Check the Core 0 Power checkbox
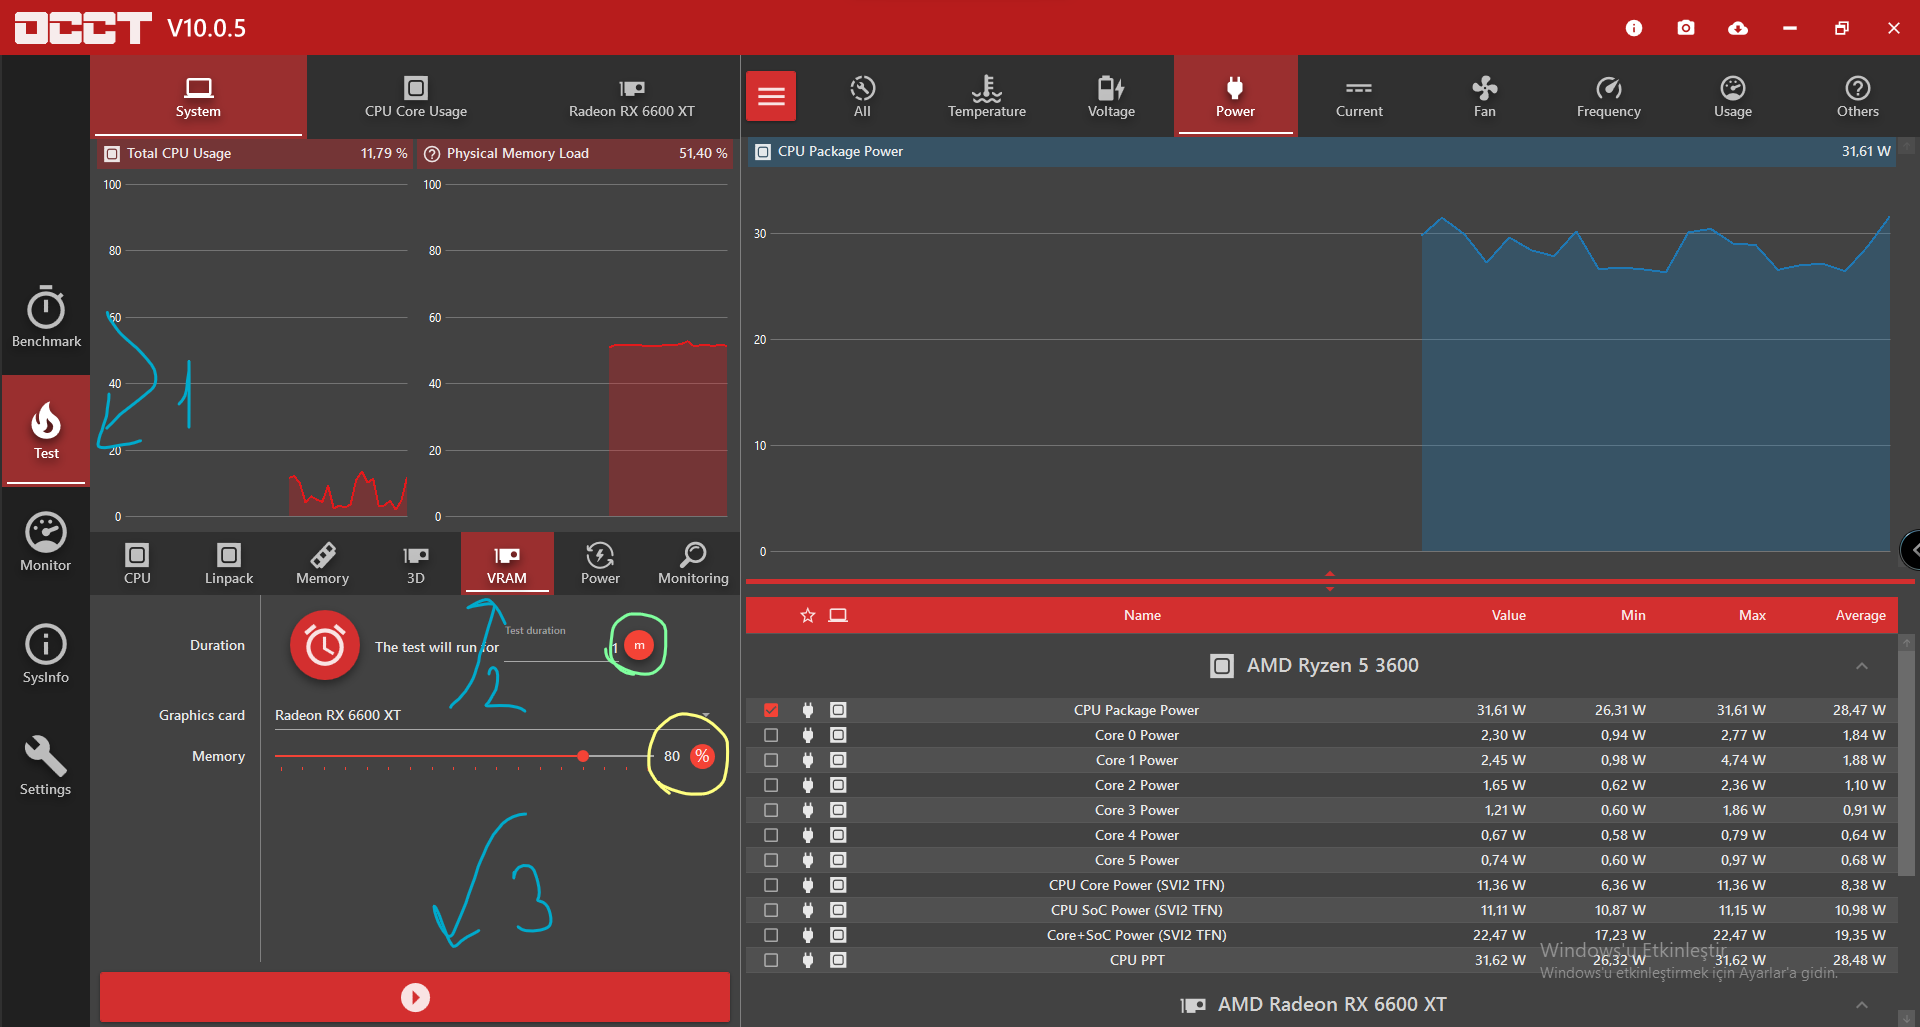This screenshot has height=1027, width=1920. coord(771,735)
